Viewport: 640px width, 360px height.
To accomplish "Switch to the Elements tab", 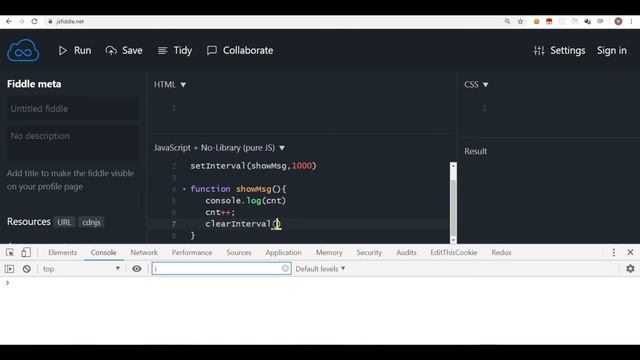I will (62, 252).
